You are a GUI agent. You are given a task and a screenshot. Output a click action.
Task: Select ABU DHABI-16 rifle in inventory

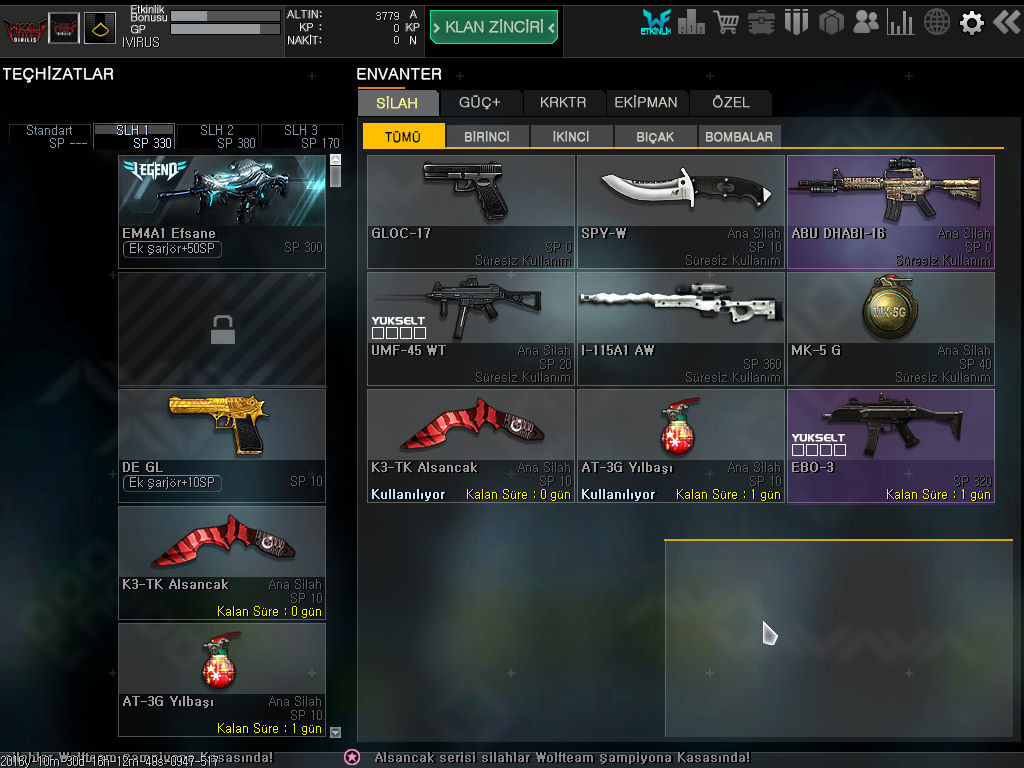coord(891,212)
